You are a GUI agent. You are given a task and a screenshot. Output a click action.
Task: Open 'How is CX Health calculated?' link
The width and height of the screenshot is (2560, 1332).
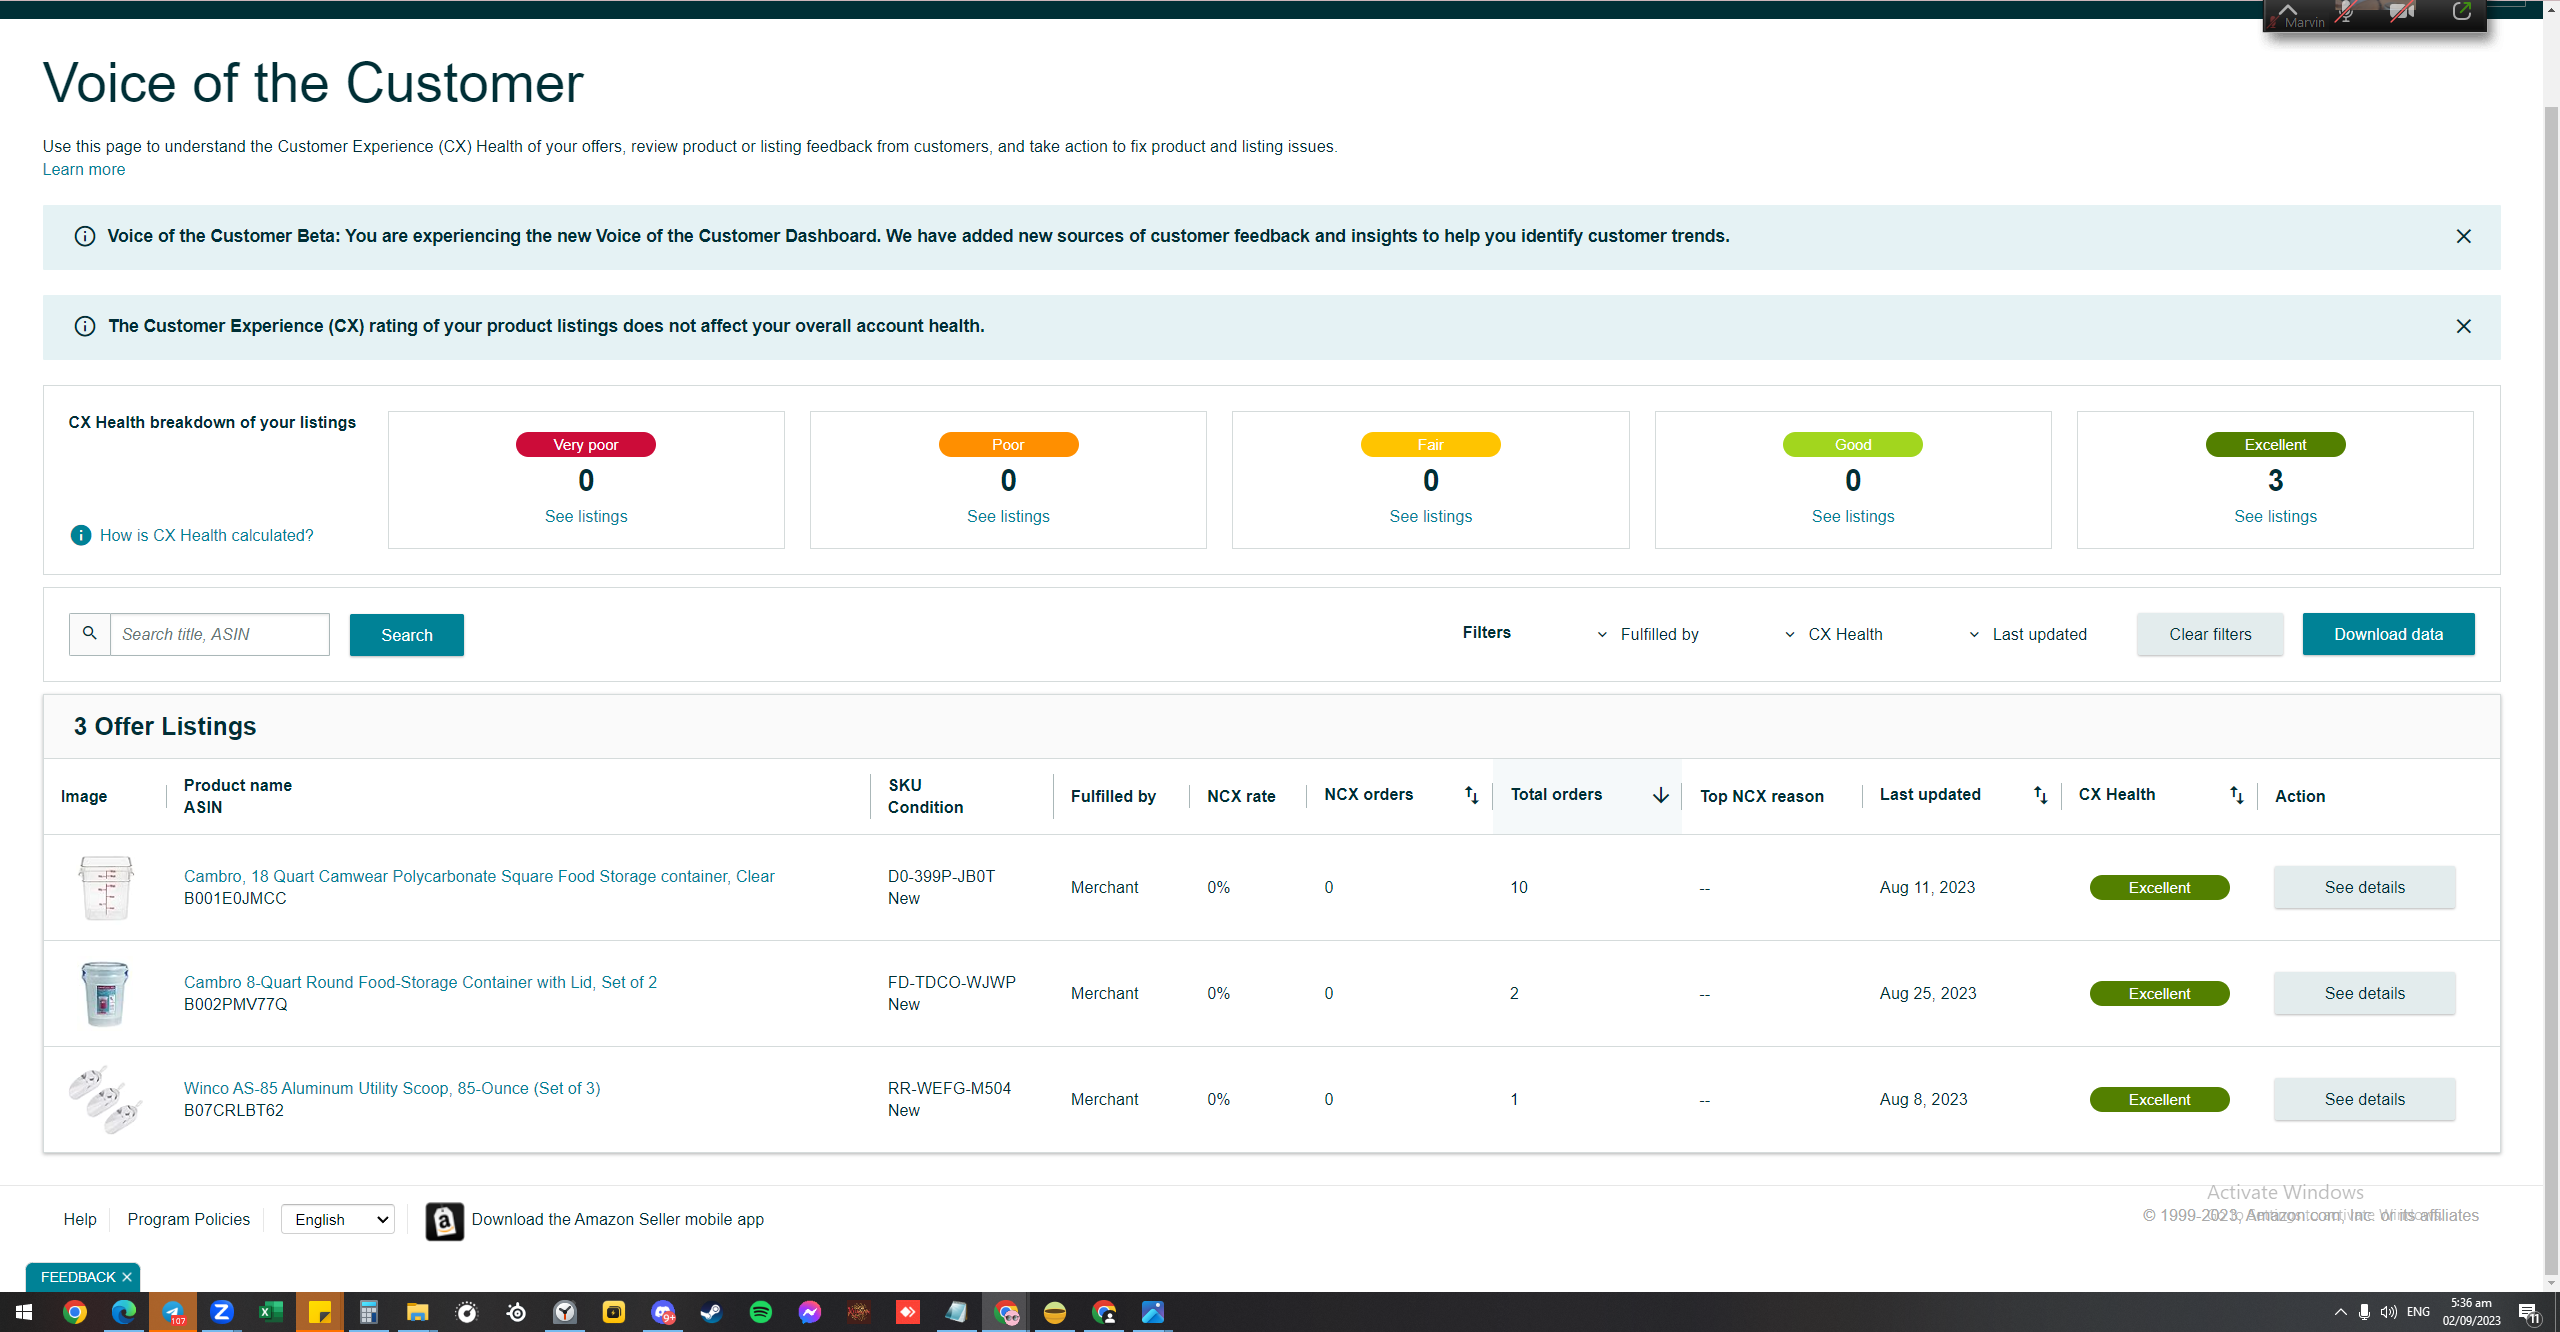pyautogui.click(x=207, y=536)
